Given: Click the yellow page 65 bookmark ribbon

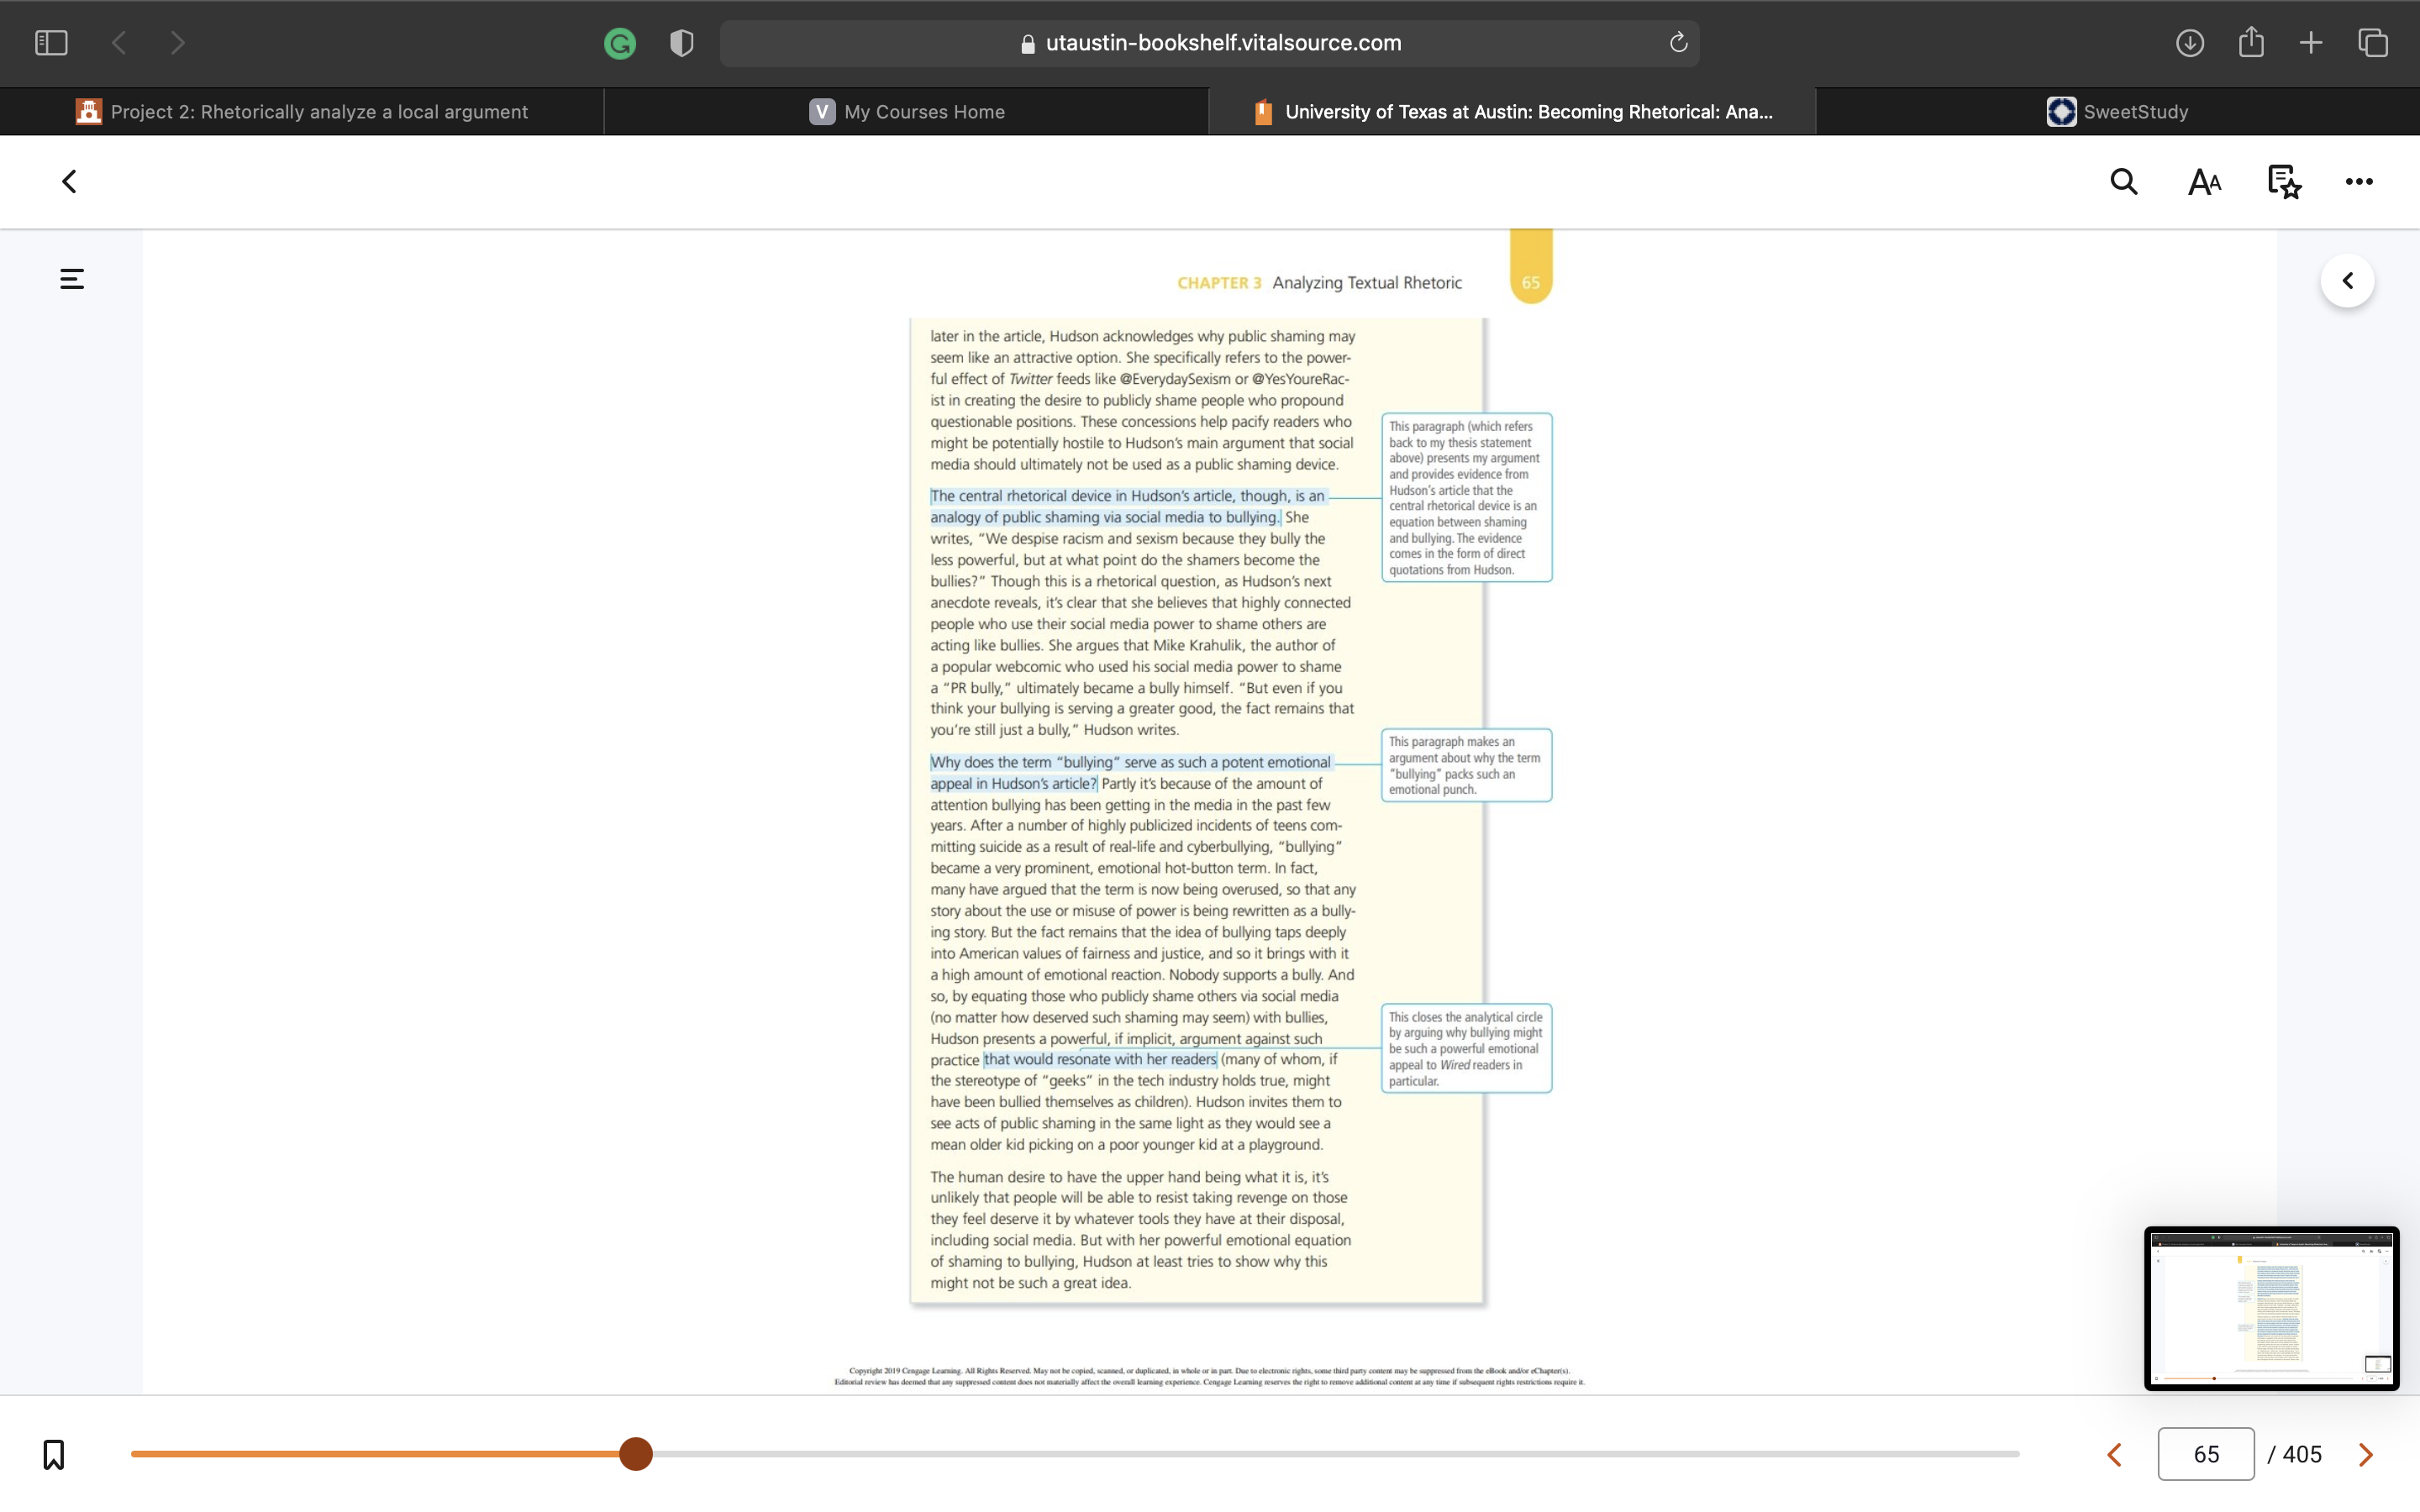Looking at the screenshot, I should click(x=1531, y=266).
